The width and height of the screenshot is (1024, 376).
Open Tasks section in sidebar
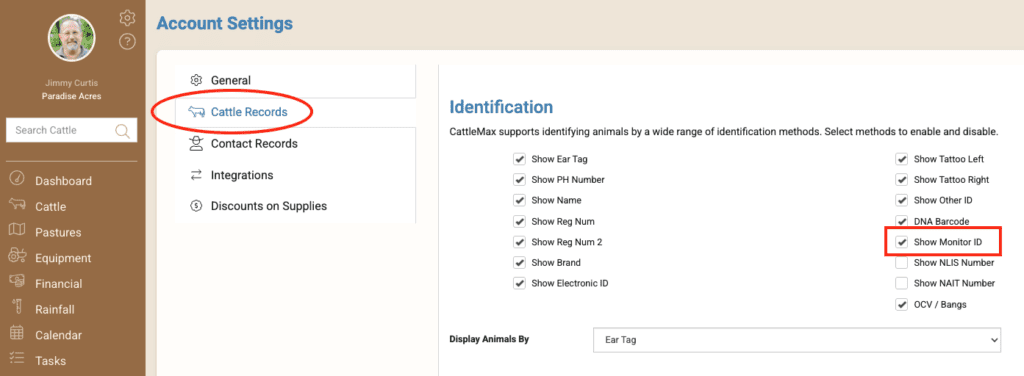[x=50, y=361]
